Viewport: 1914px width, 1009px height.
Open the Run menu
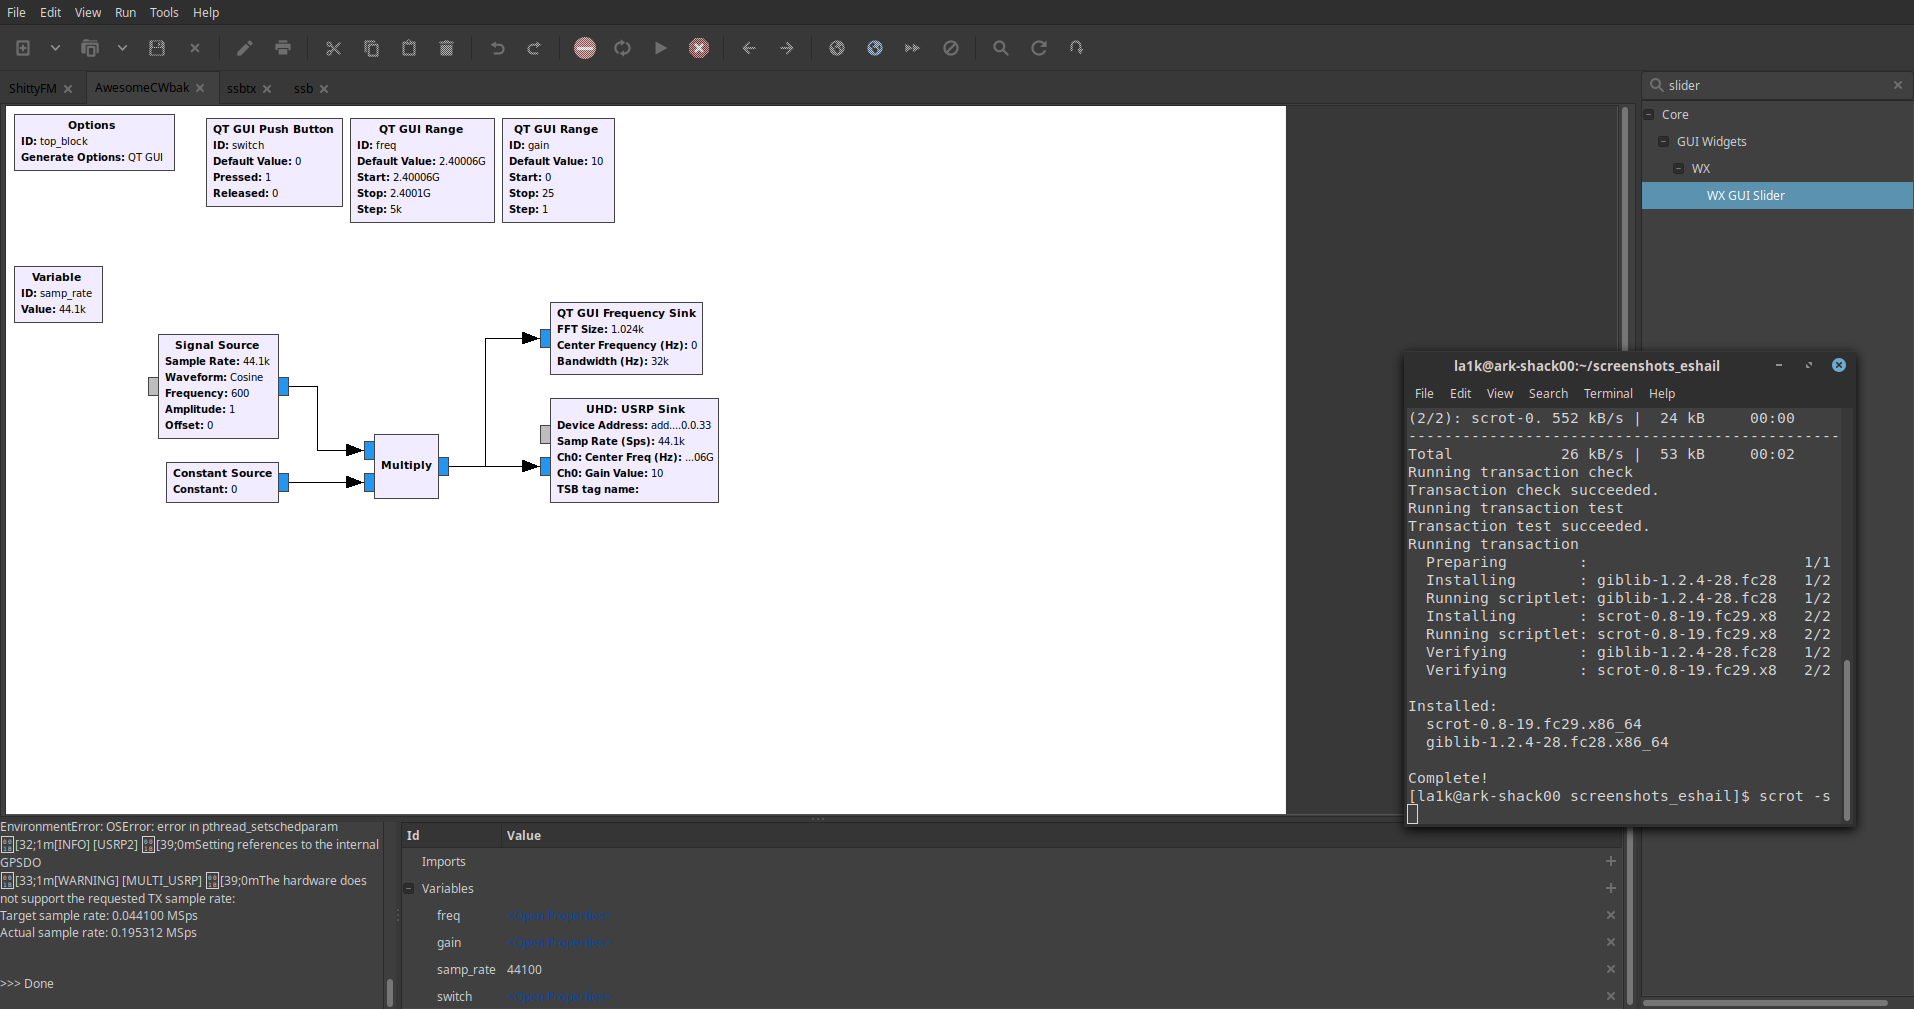(x=125, y=13)
